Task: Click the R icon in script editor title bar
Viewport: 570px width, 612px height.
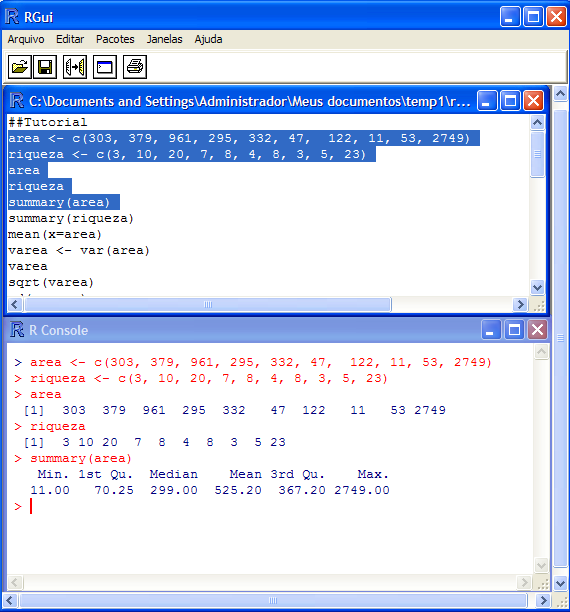Action: click(16, 101)
